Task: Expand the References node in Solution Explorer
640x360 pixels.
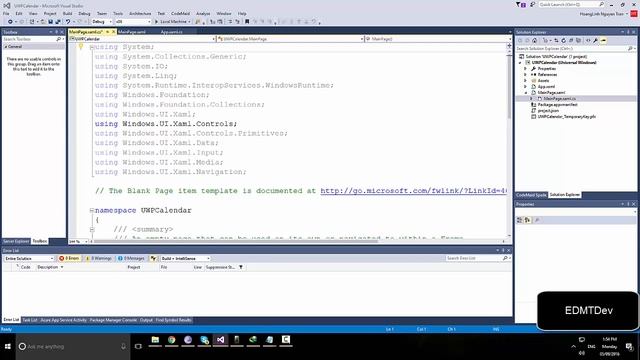Action: coord(526,75)
